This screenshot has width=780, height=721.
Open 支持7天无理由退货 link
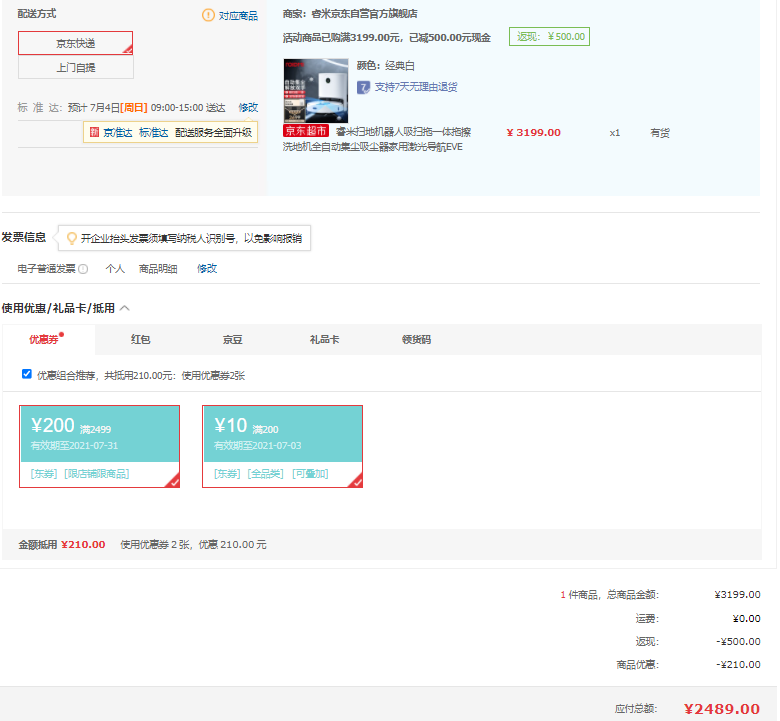pos(416,87)
